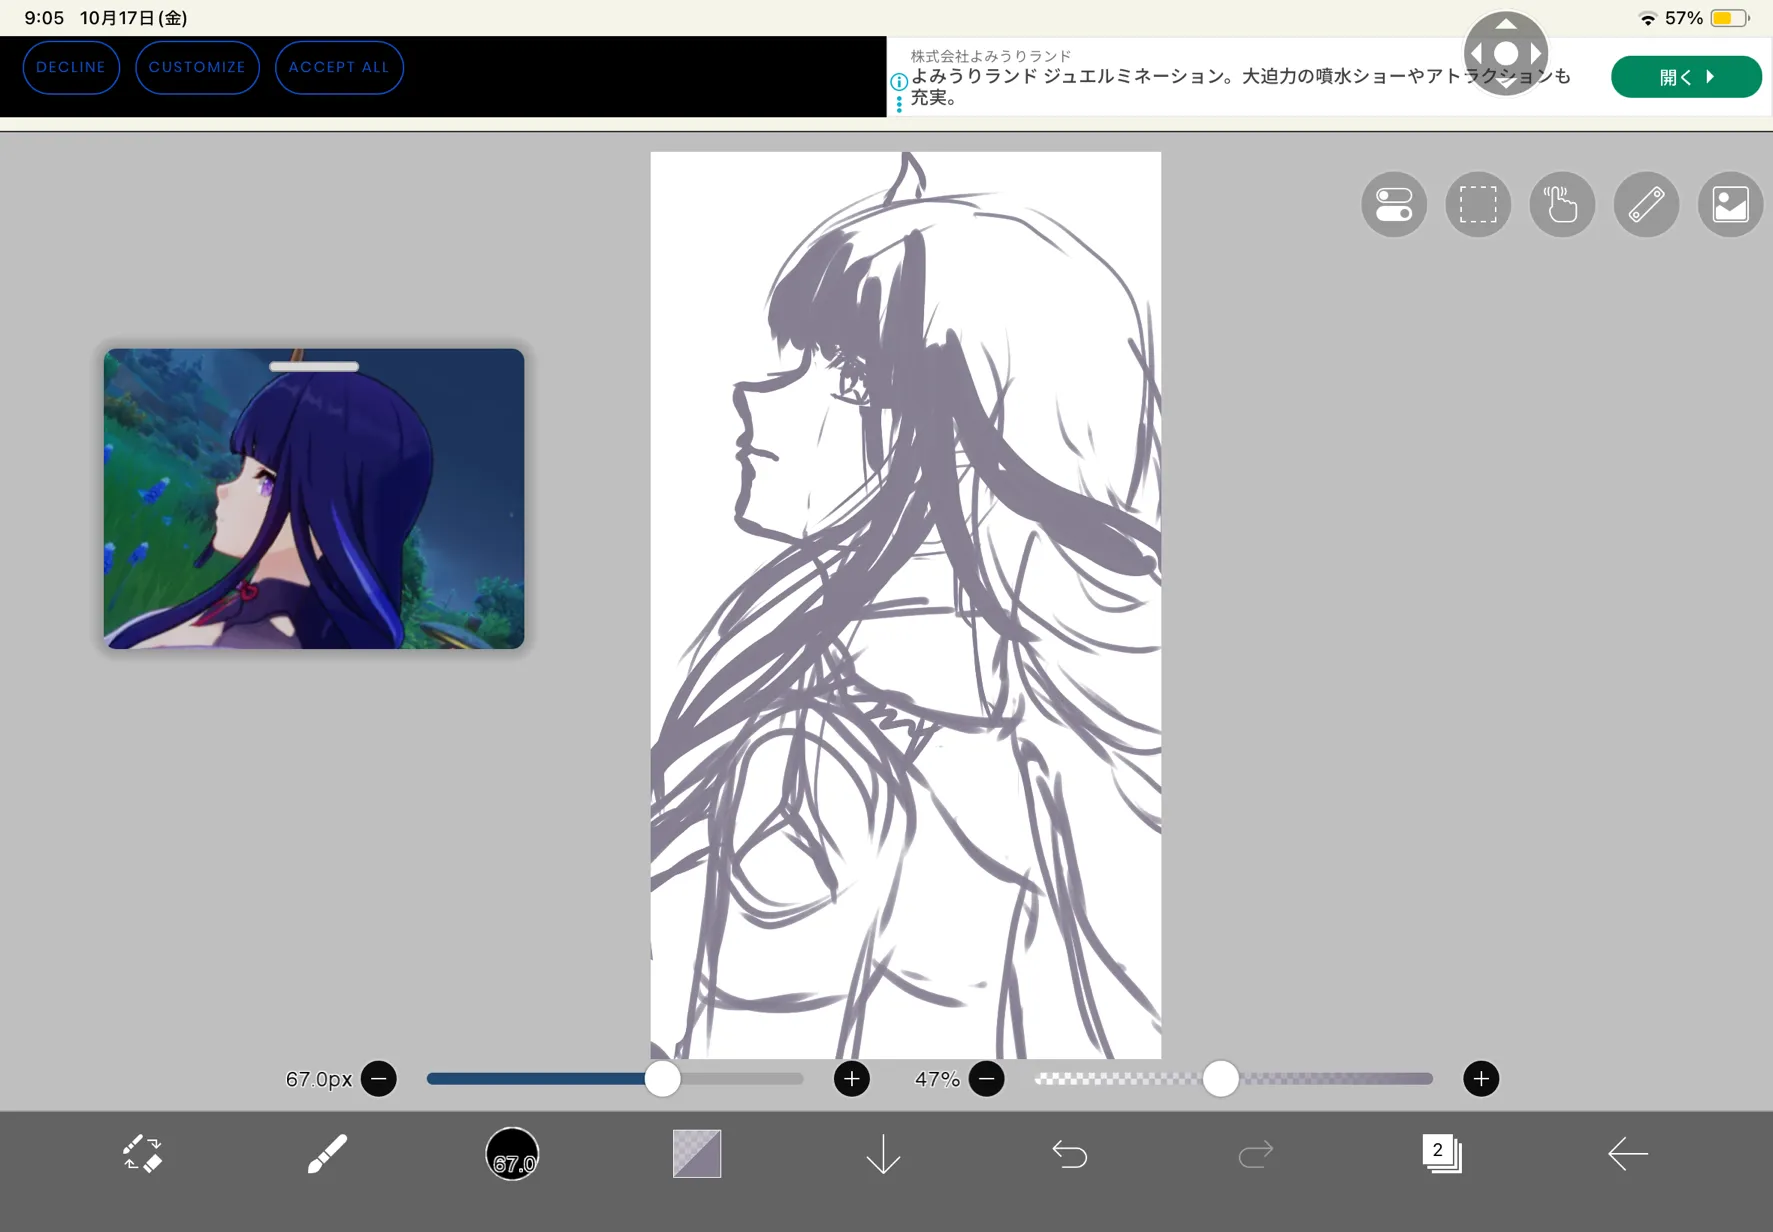Open CUSTOMIZE cookie settings
Image resolution: width=1773 pixels, height=1232 pixels.
coord(197,67)
